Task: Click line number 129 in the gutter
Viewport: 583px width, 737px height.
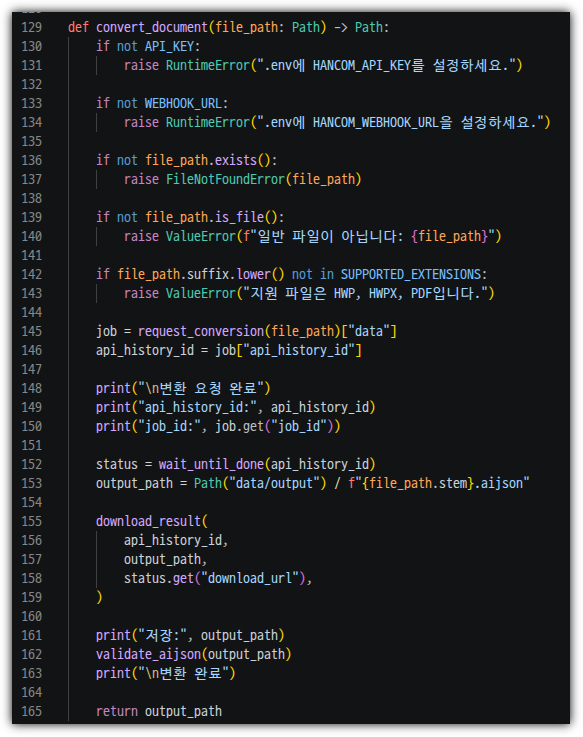Action: (x=32, y=27)
